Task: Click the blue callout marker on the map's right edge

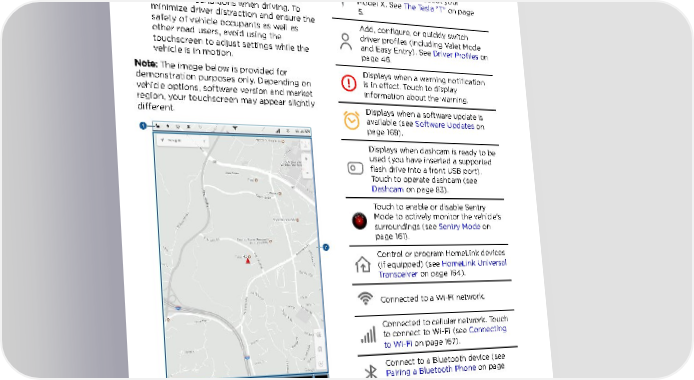Action: click(326, 247)
